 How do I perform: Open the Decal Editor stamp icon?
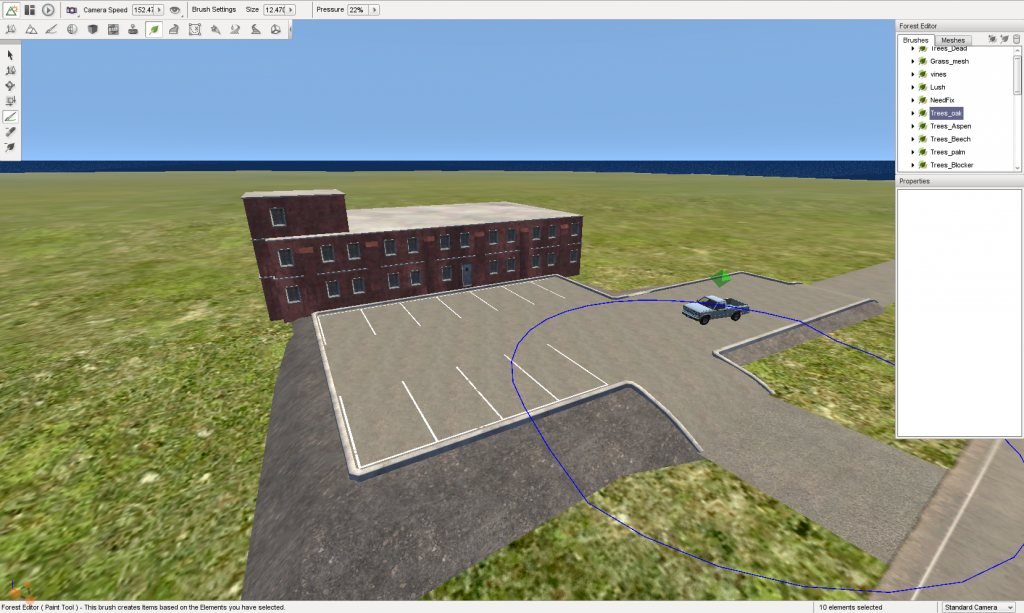pyautogui.click(x=133, y=29)
